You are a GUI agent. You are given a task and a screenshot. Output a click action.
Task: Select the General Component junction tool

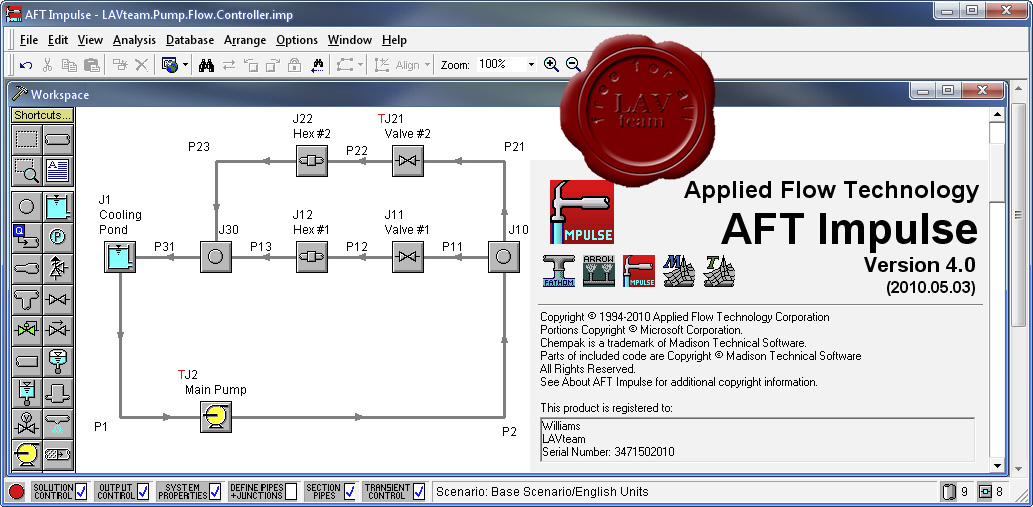[59, 392]
